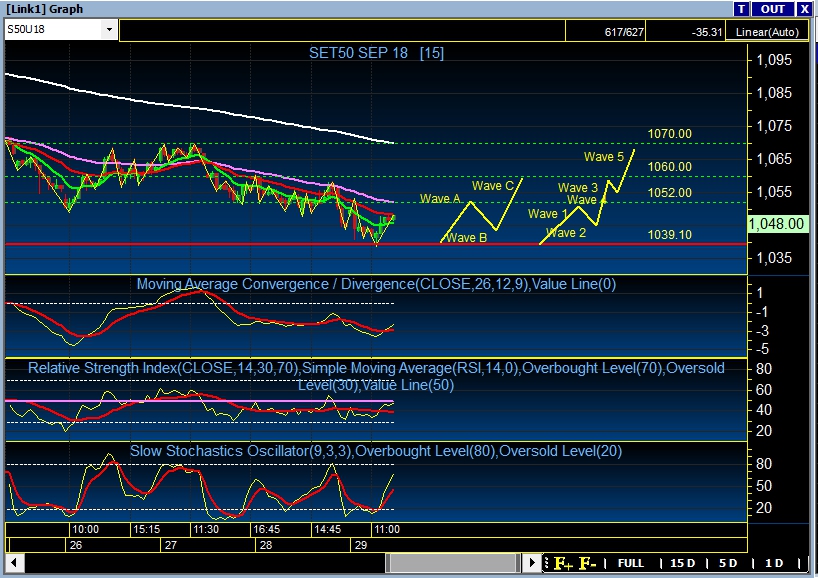This screenshot has height=578, width=818.
Task: Click the S50U18 symbol input box
Action: click(x=54, y=30)
